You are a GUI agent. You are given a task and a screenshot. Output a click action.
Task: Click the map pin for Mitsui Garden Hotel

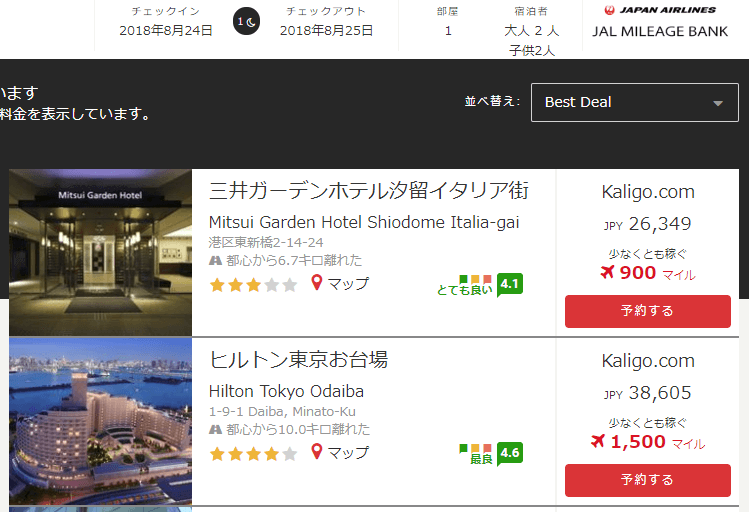[x=317, y=283]
